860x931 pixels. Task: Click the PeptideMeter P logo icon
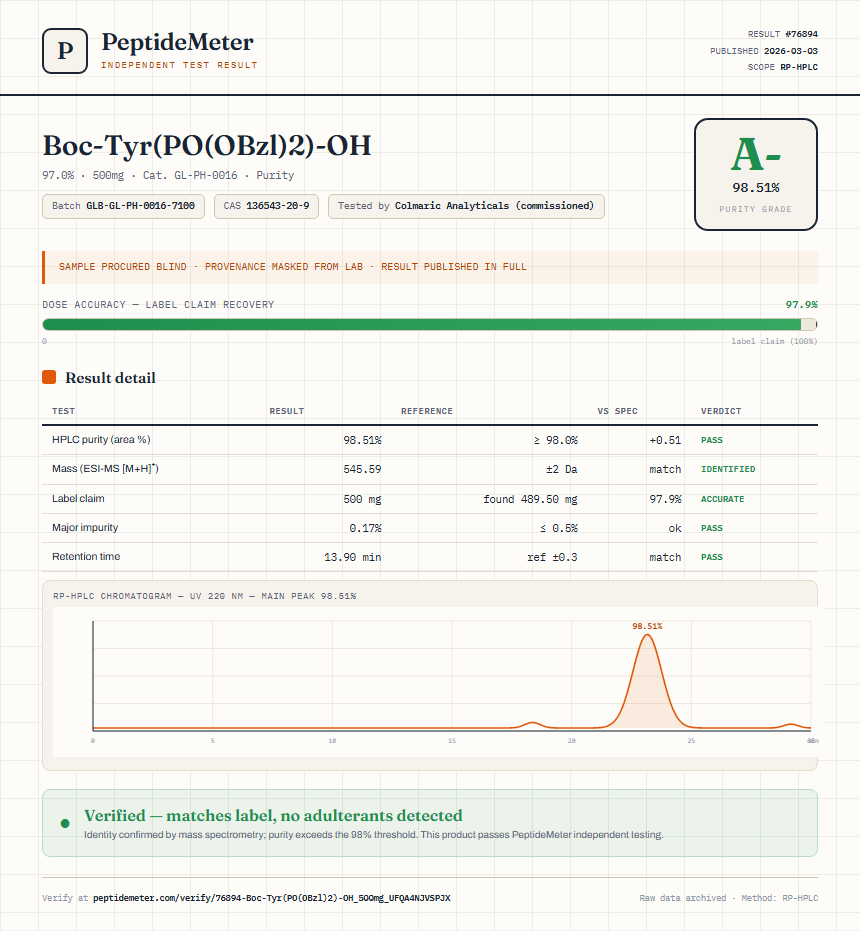tap(65, 51)
